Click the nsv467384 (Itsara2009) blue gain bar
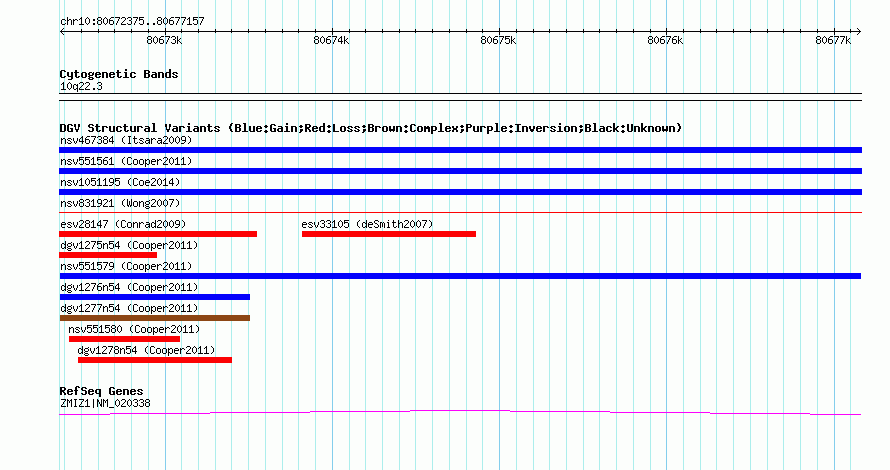This screenshot has height=470, width=890. click(x=460, y=150)
